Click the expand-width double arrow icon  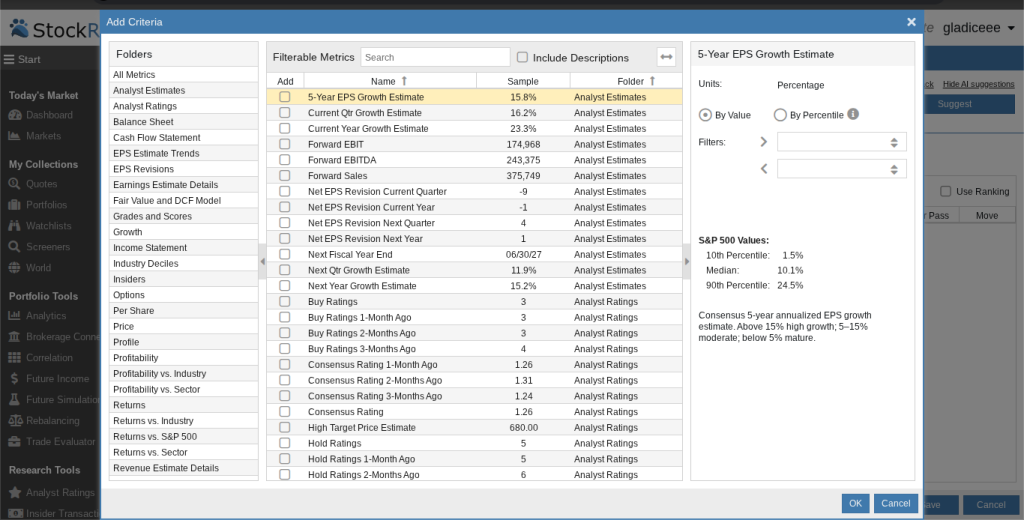(x=666, y=57)
